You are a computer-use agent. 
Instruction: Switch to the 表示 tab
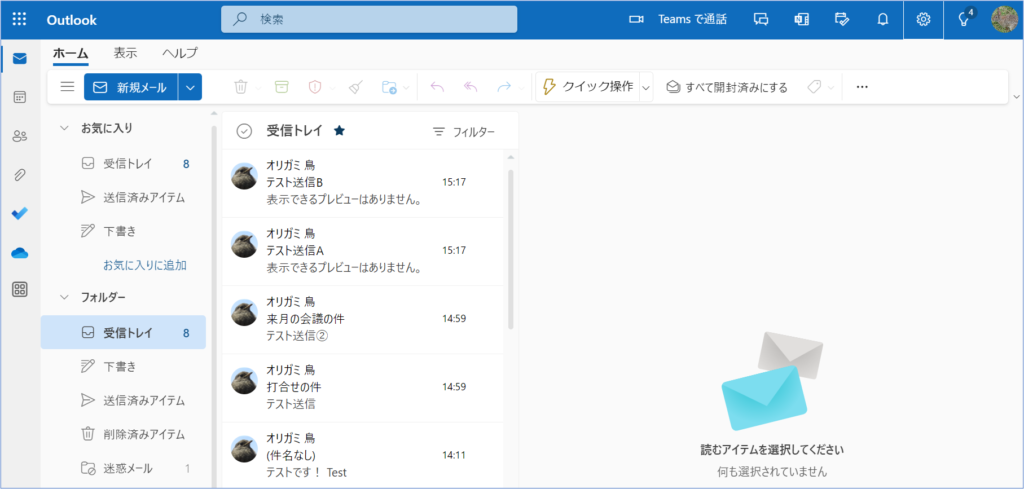coord(125,53)
